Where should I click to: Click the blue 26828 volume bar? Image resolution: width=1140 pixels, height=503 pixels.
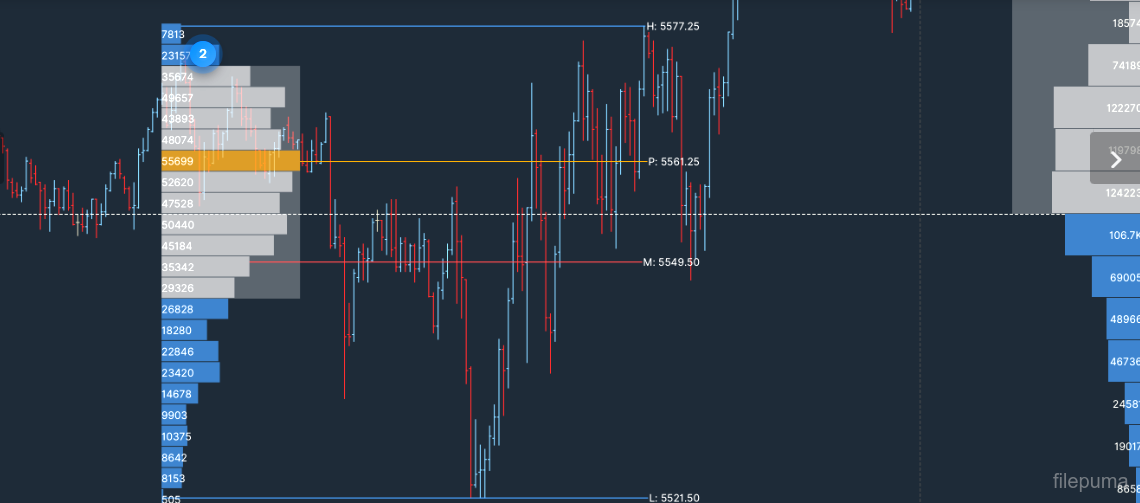tap(194, 309)
